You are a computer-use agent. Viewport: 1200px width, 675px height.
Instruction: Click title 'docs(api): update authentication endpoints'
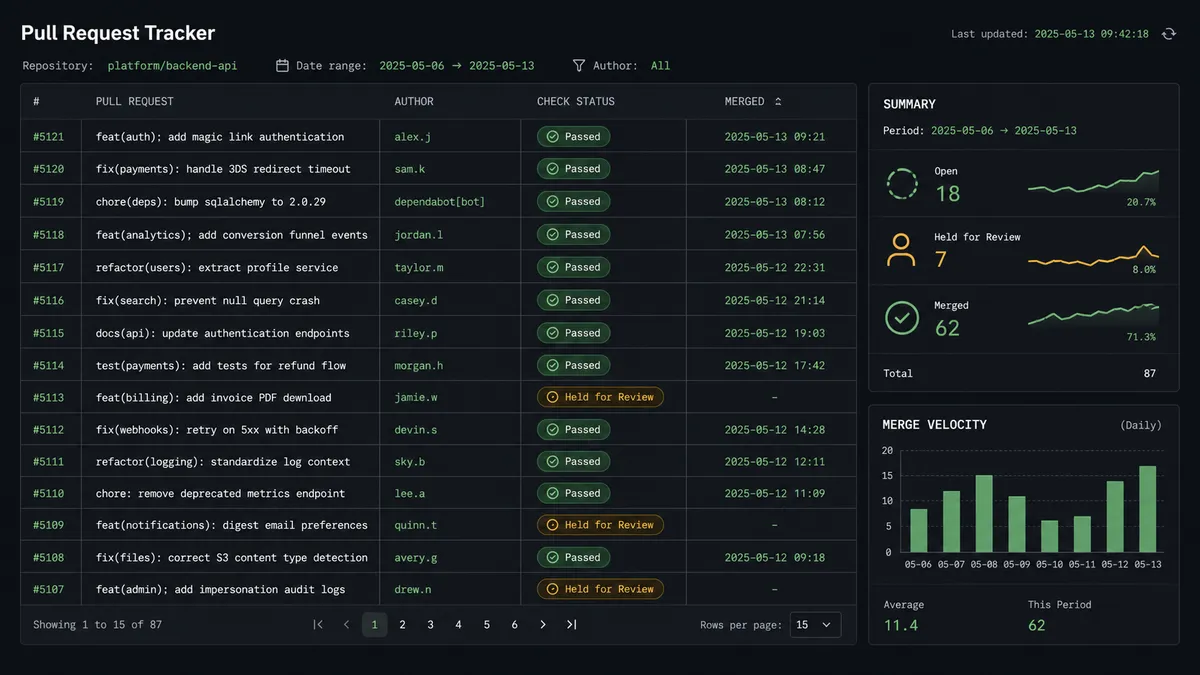(223, 333)
